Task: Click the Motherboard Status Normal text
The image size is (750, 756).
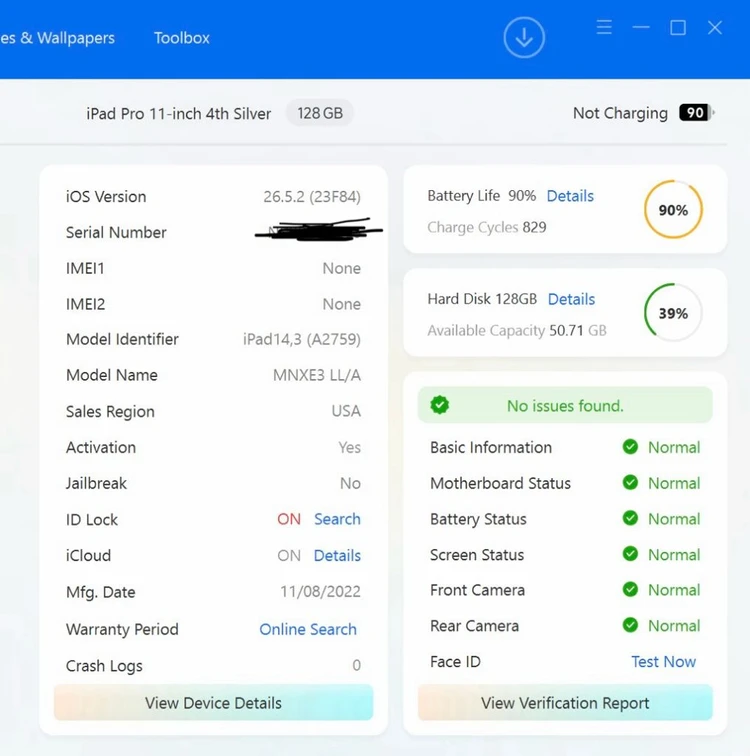Action: [673, 483]
